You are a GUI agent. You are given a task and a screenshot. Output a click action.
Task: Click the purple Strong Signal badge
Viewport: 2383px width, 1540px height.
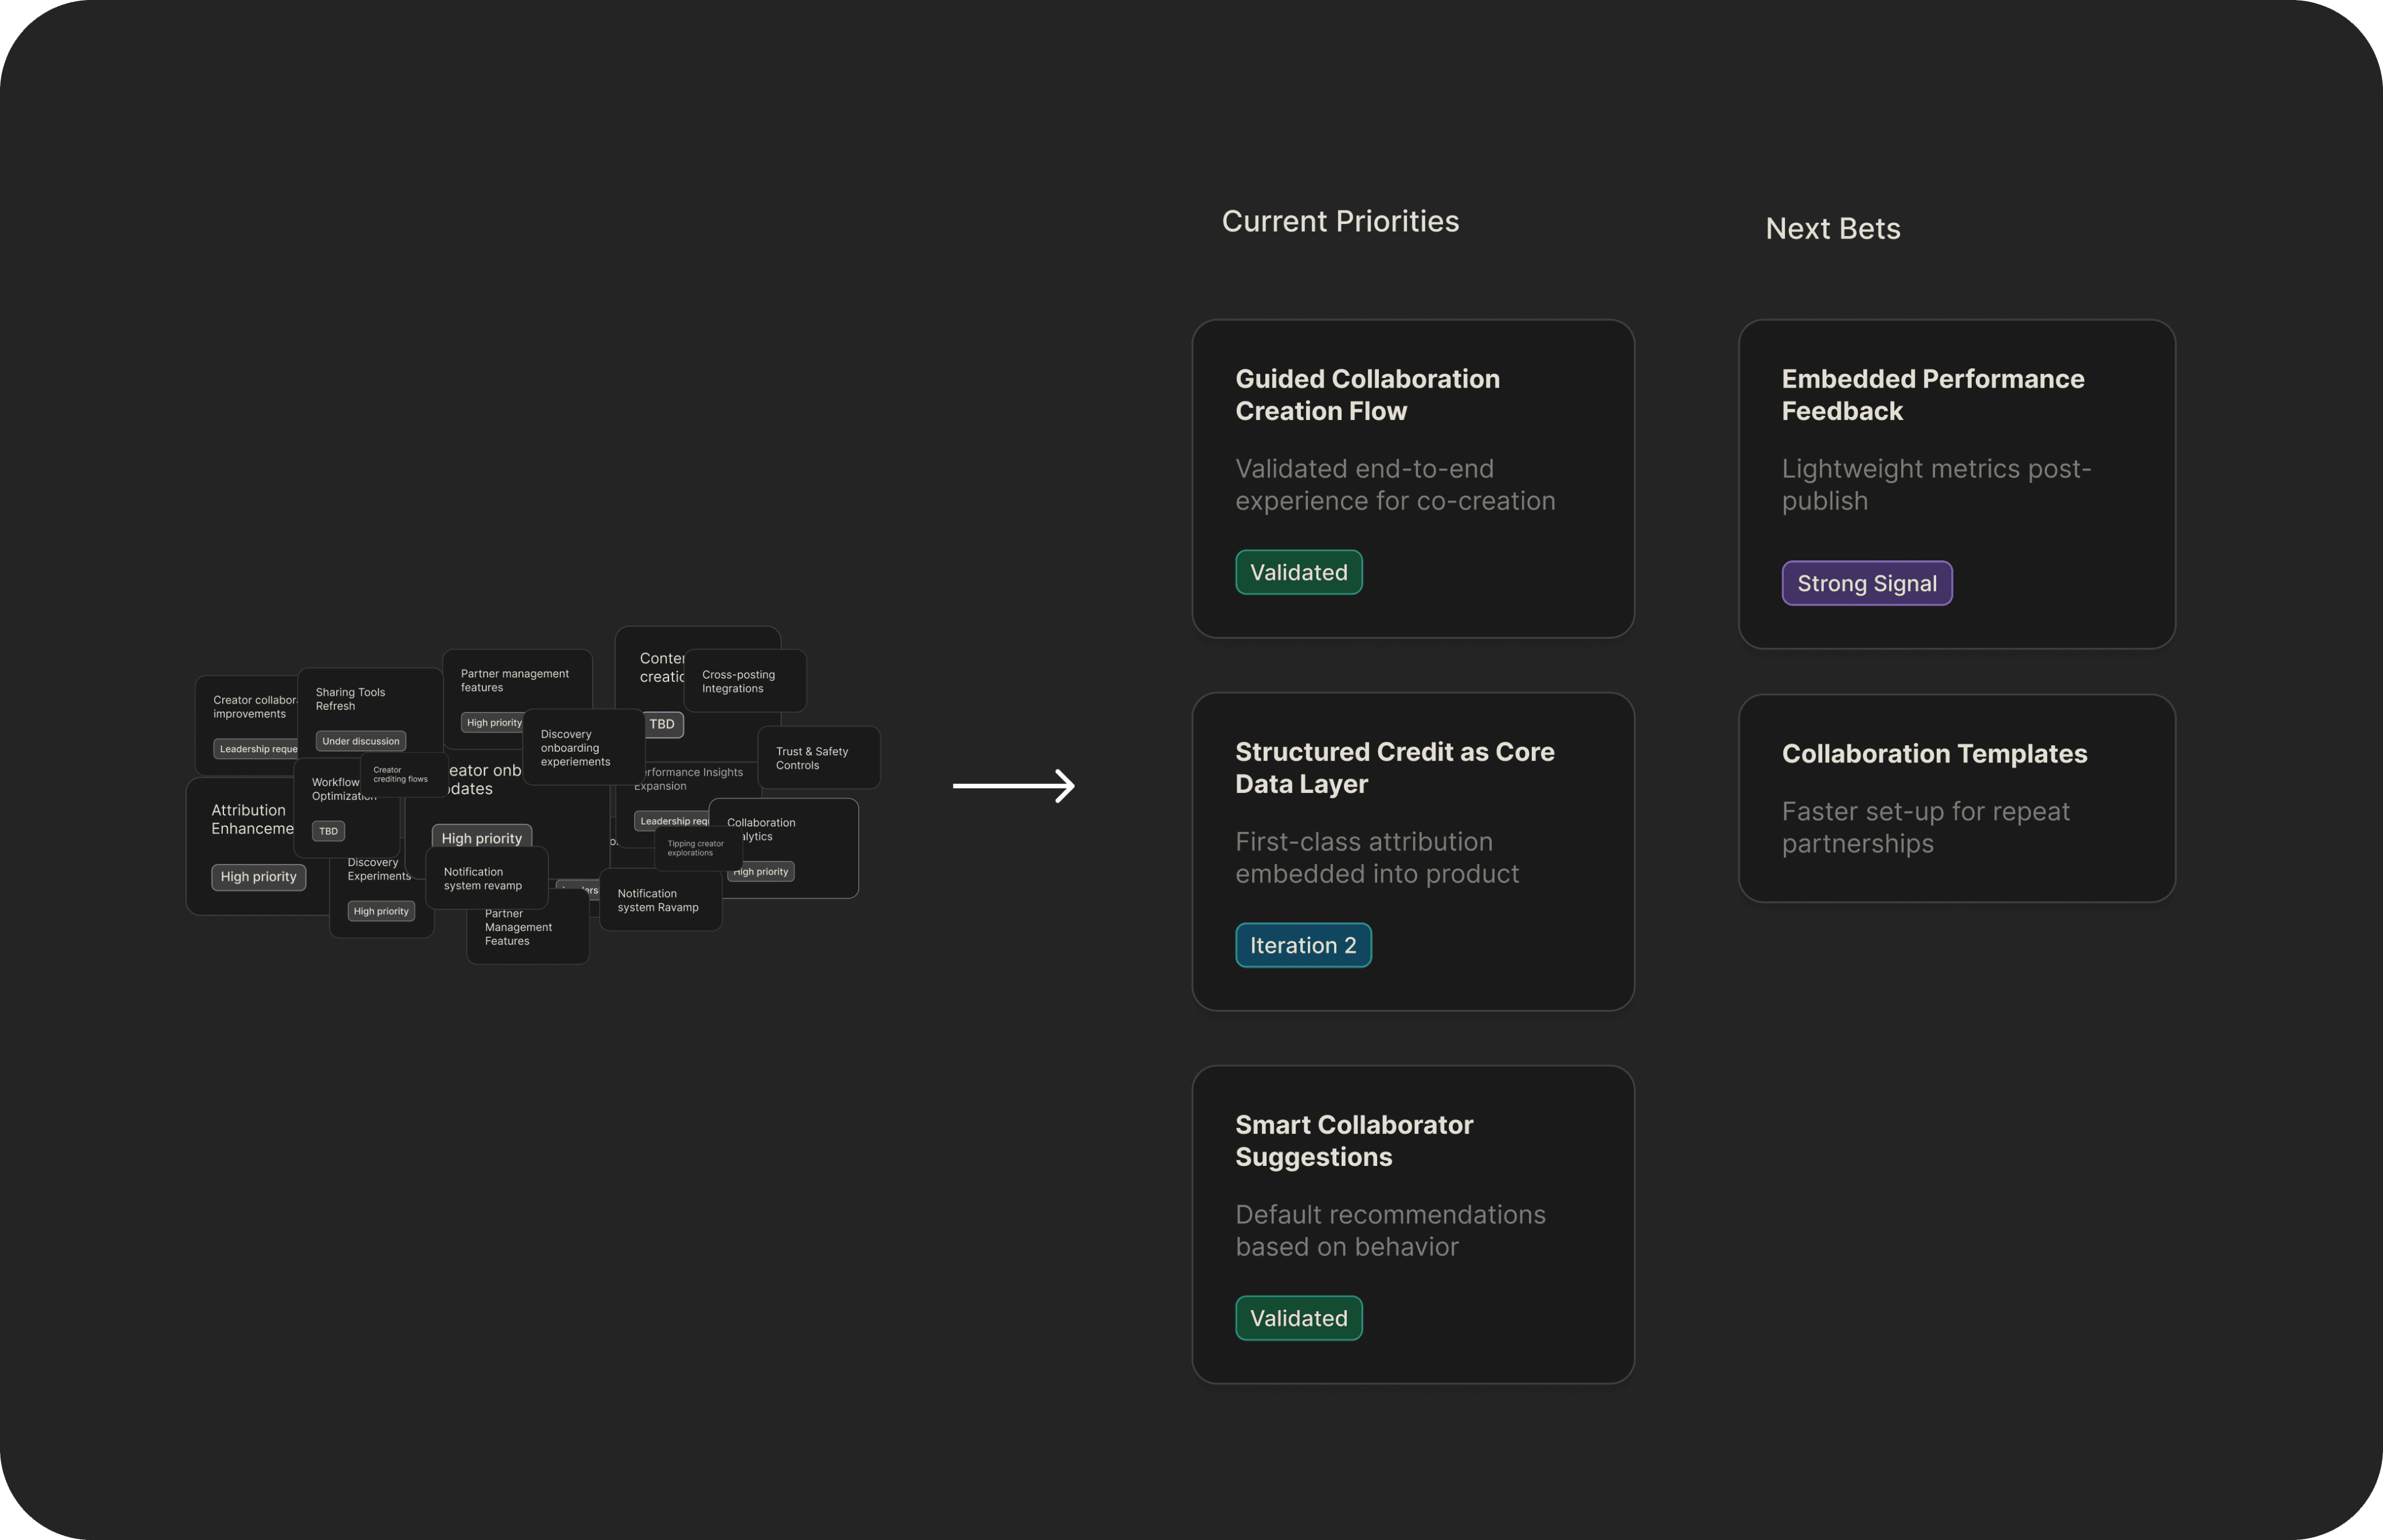pyautogui.click(x=1866, y=584)
